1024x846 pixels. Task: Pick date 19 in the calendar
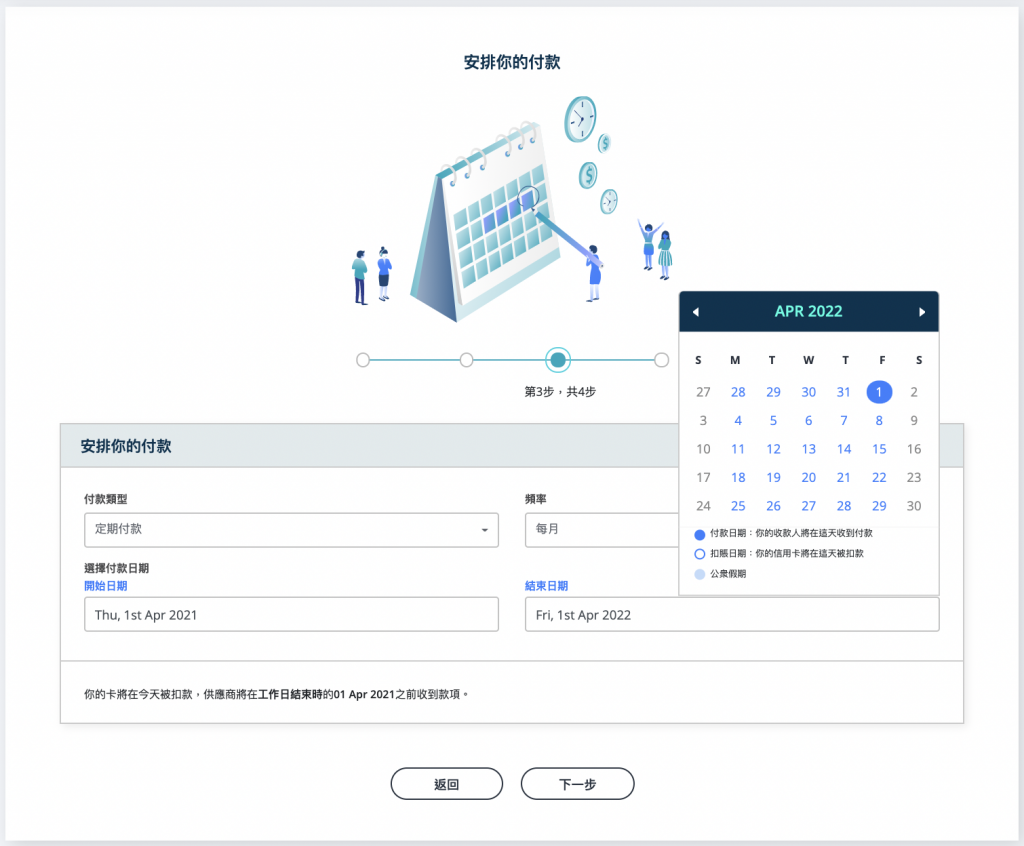click(773, 478)
